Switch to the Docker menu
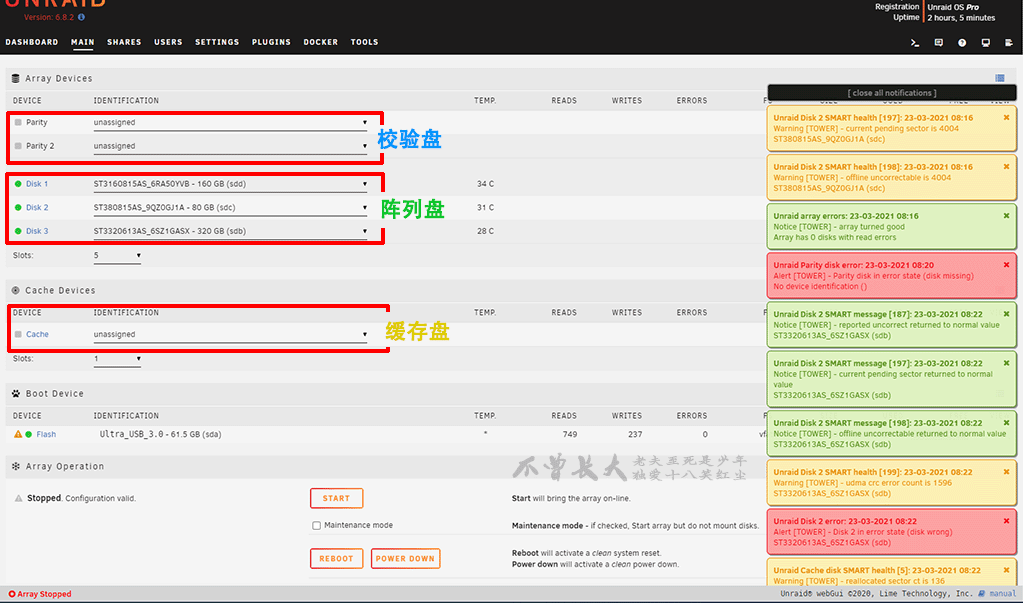The width and height of the screenshot is (1023, 603). pos(321,42)
